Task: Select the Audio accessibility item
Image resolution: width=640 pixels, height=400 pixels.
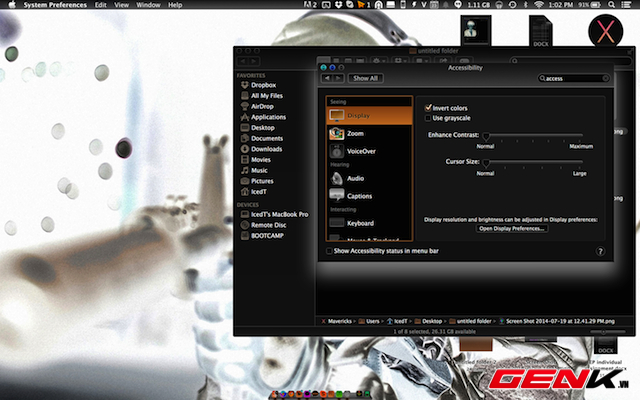Action: [369, 178]
